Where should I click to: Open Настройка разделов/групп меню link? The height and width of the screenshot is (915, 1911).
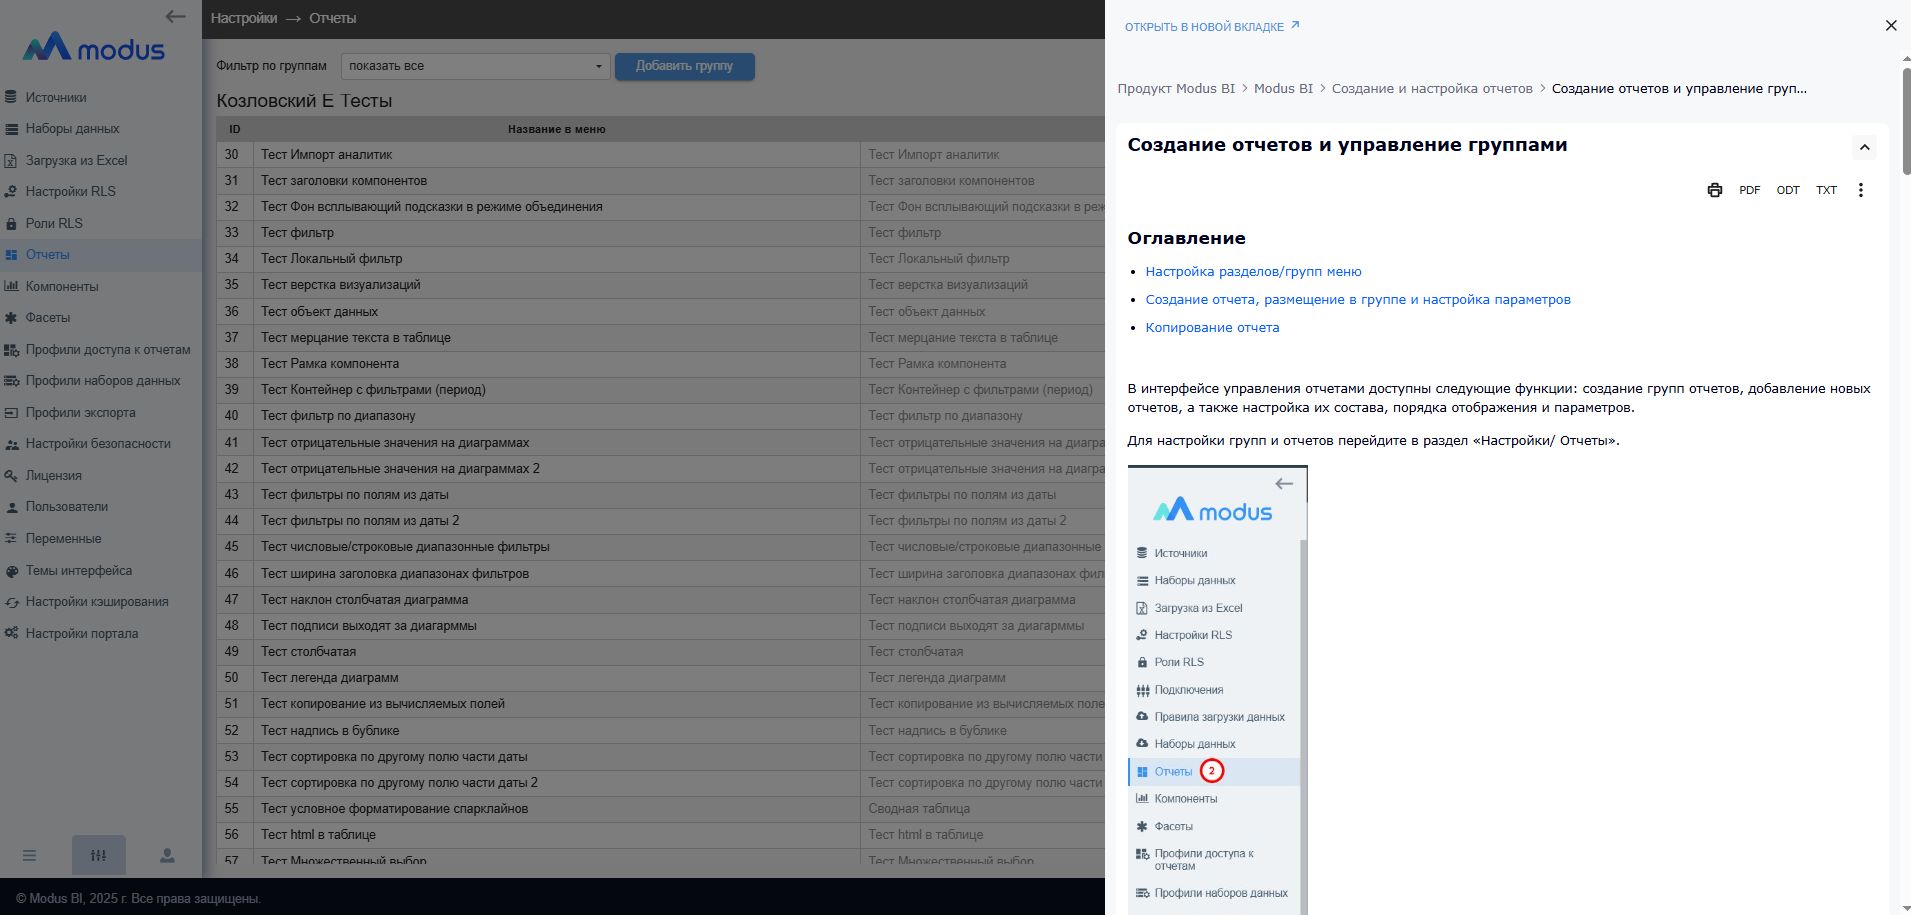pyautogui.click(x=1253, y=271)
